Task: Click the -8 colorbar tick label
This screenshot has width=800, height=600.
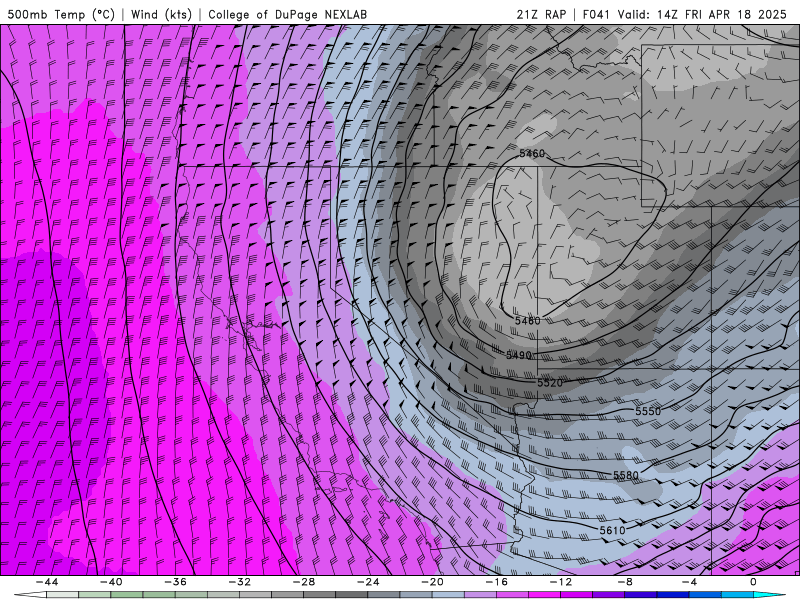Action: [625, 582]
